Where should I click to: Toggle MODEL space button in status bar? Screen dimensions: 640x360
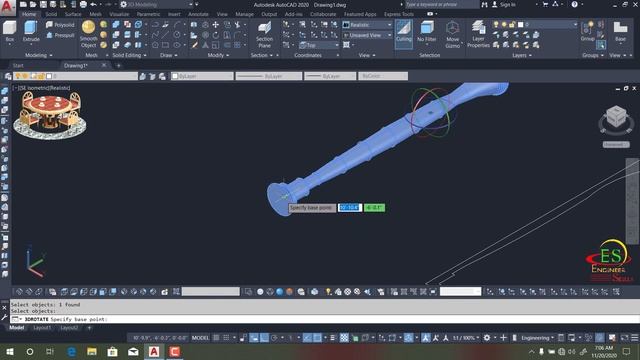(200, 338)
